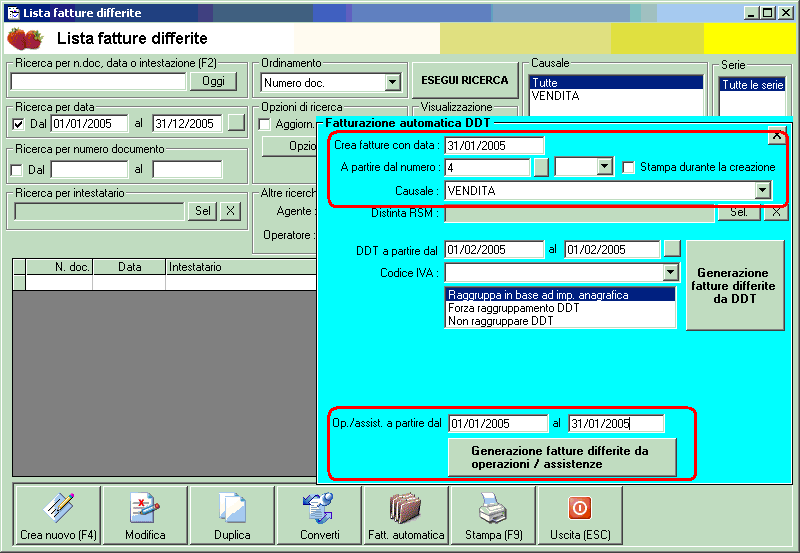Click small button beside A partire dal numero

[x=541, y=167]
